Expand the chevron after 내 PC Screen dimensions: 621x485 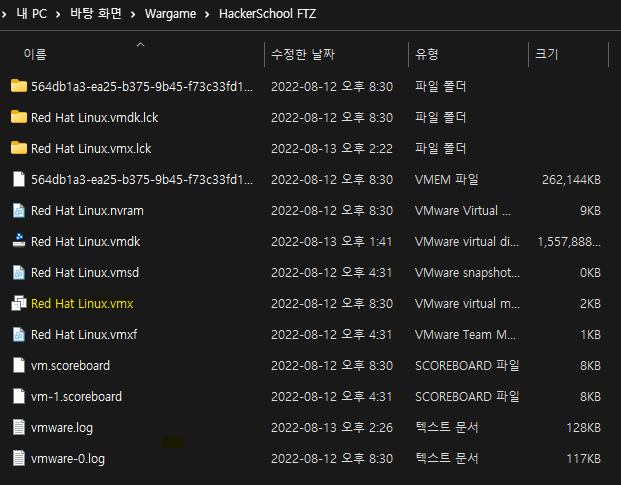[x=58, y=15]
